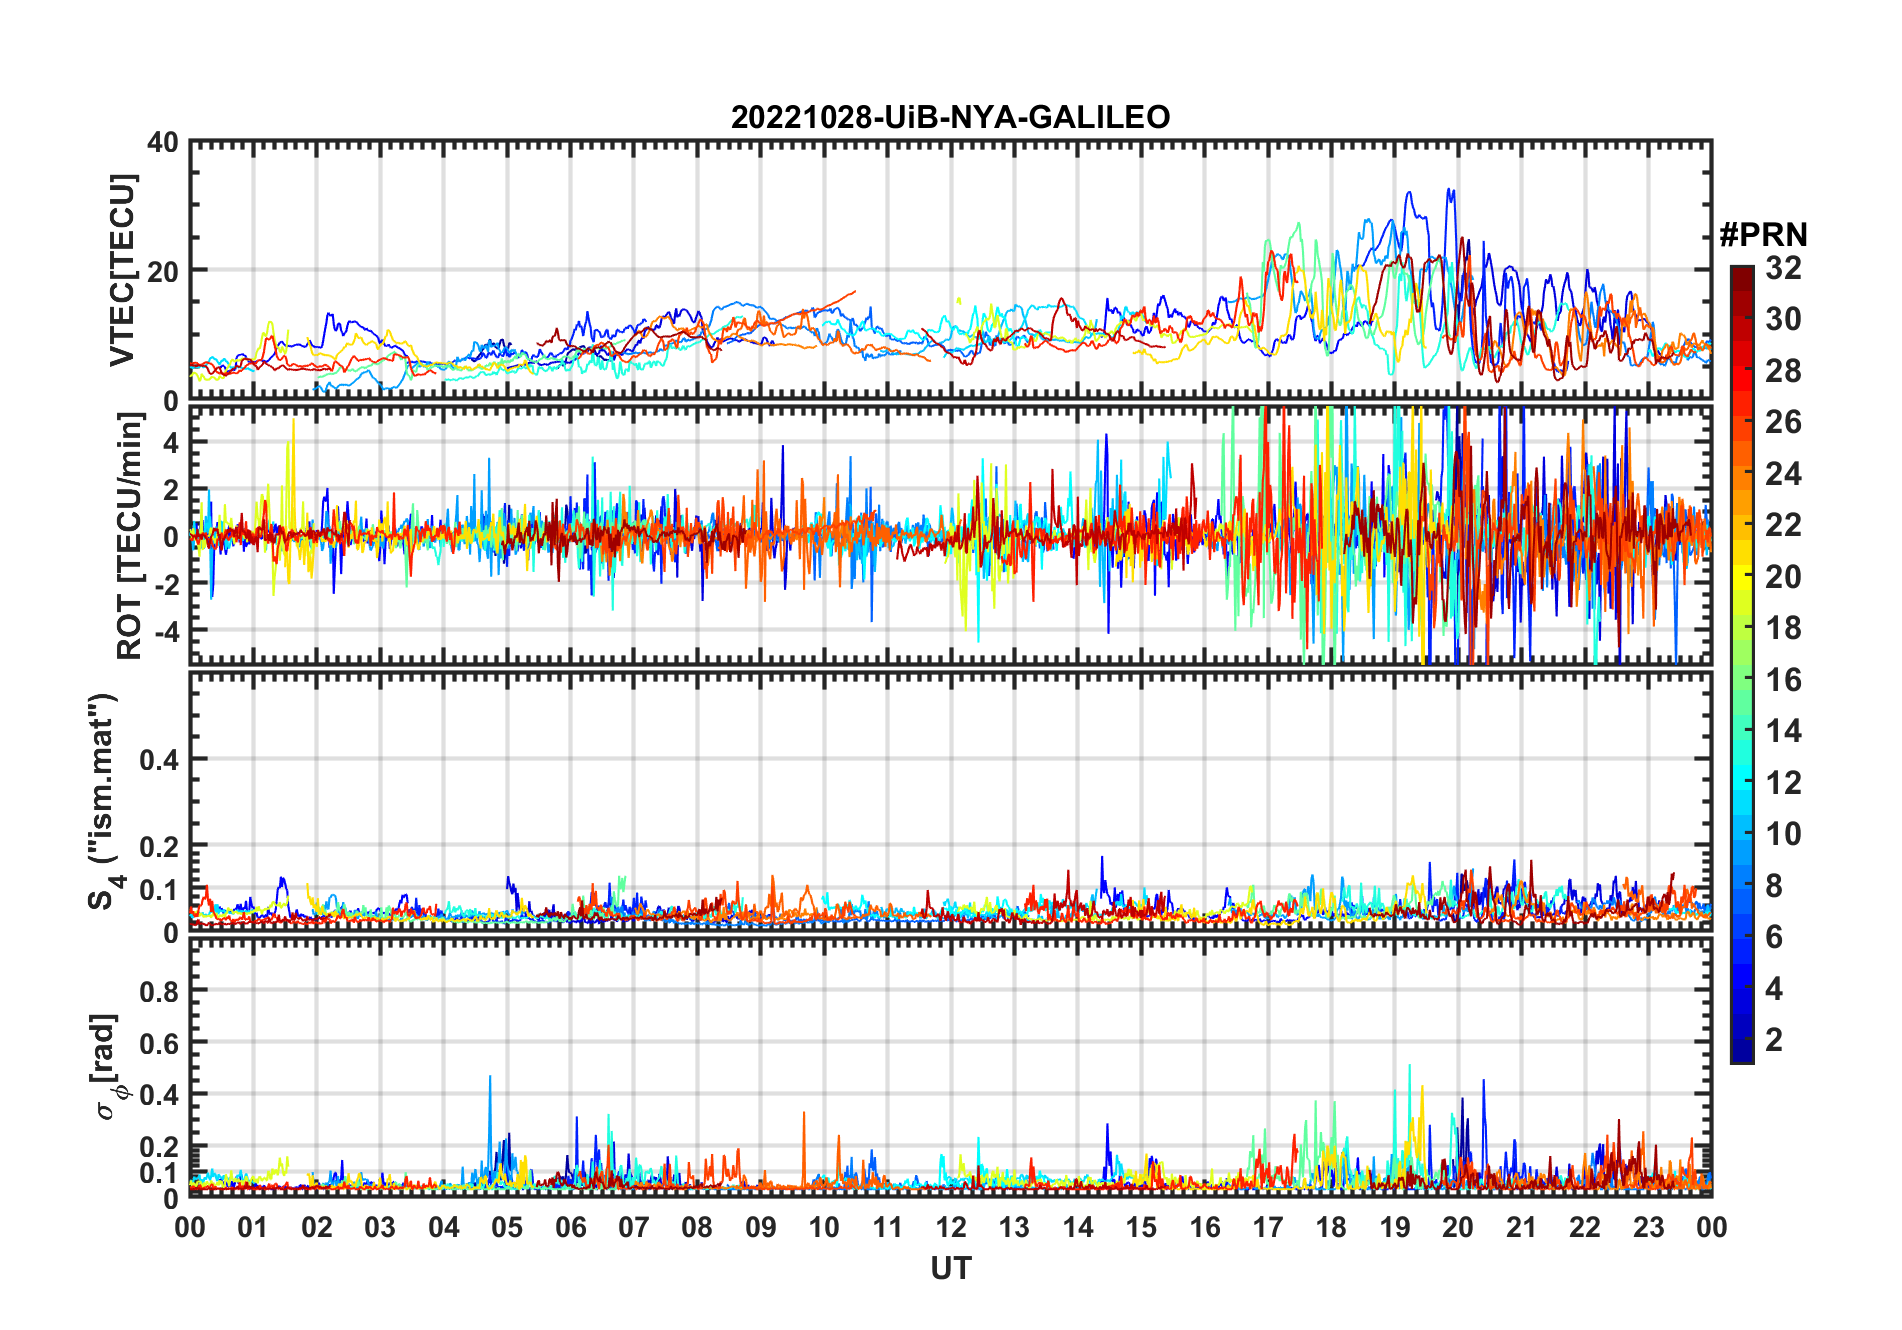The height and width of the screenshot is (1330, 1902).
Task: Select the ROT [TECU/min] y-axis label
Action: click(130, 536)
